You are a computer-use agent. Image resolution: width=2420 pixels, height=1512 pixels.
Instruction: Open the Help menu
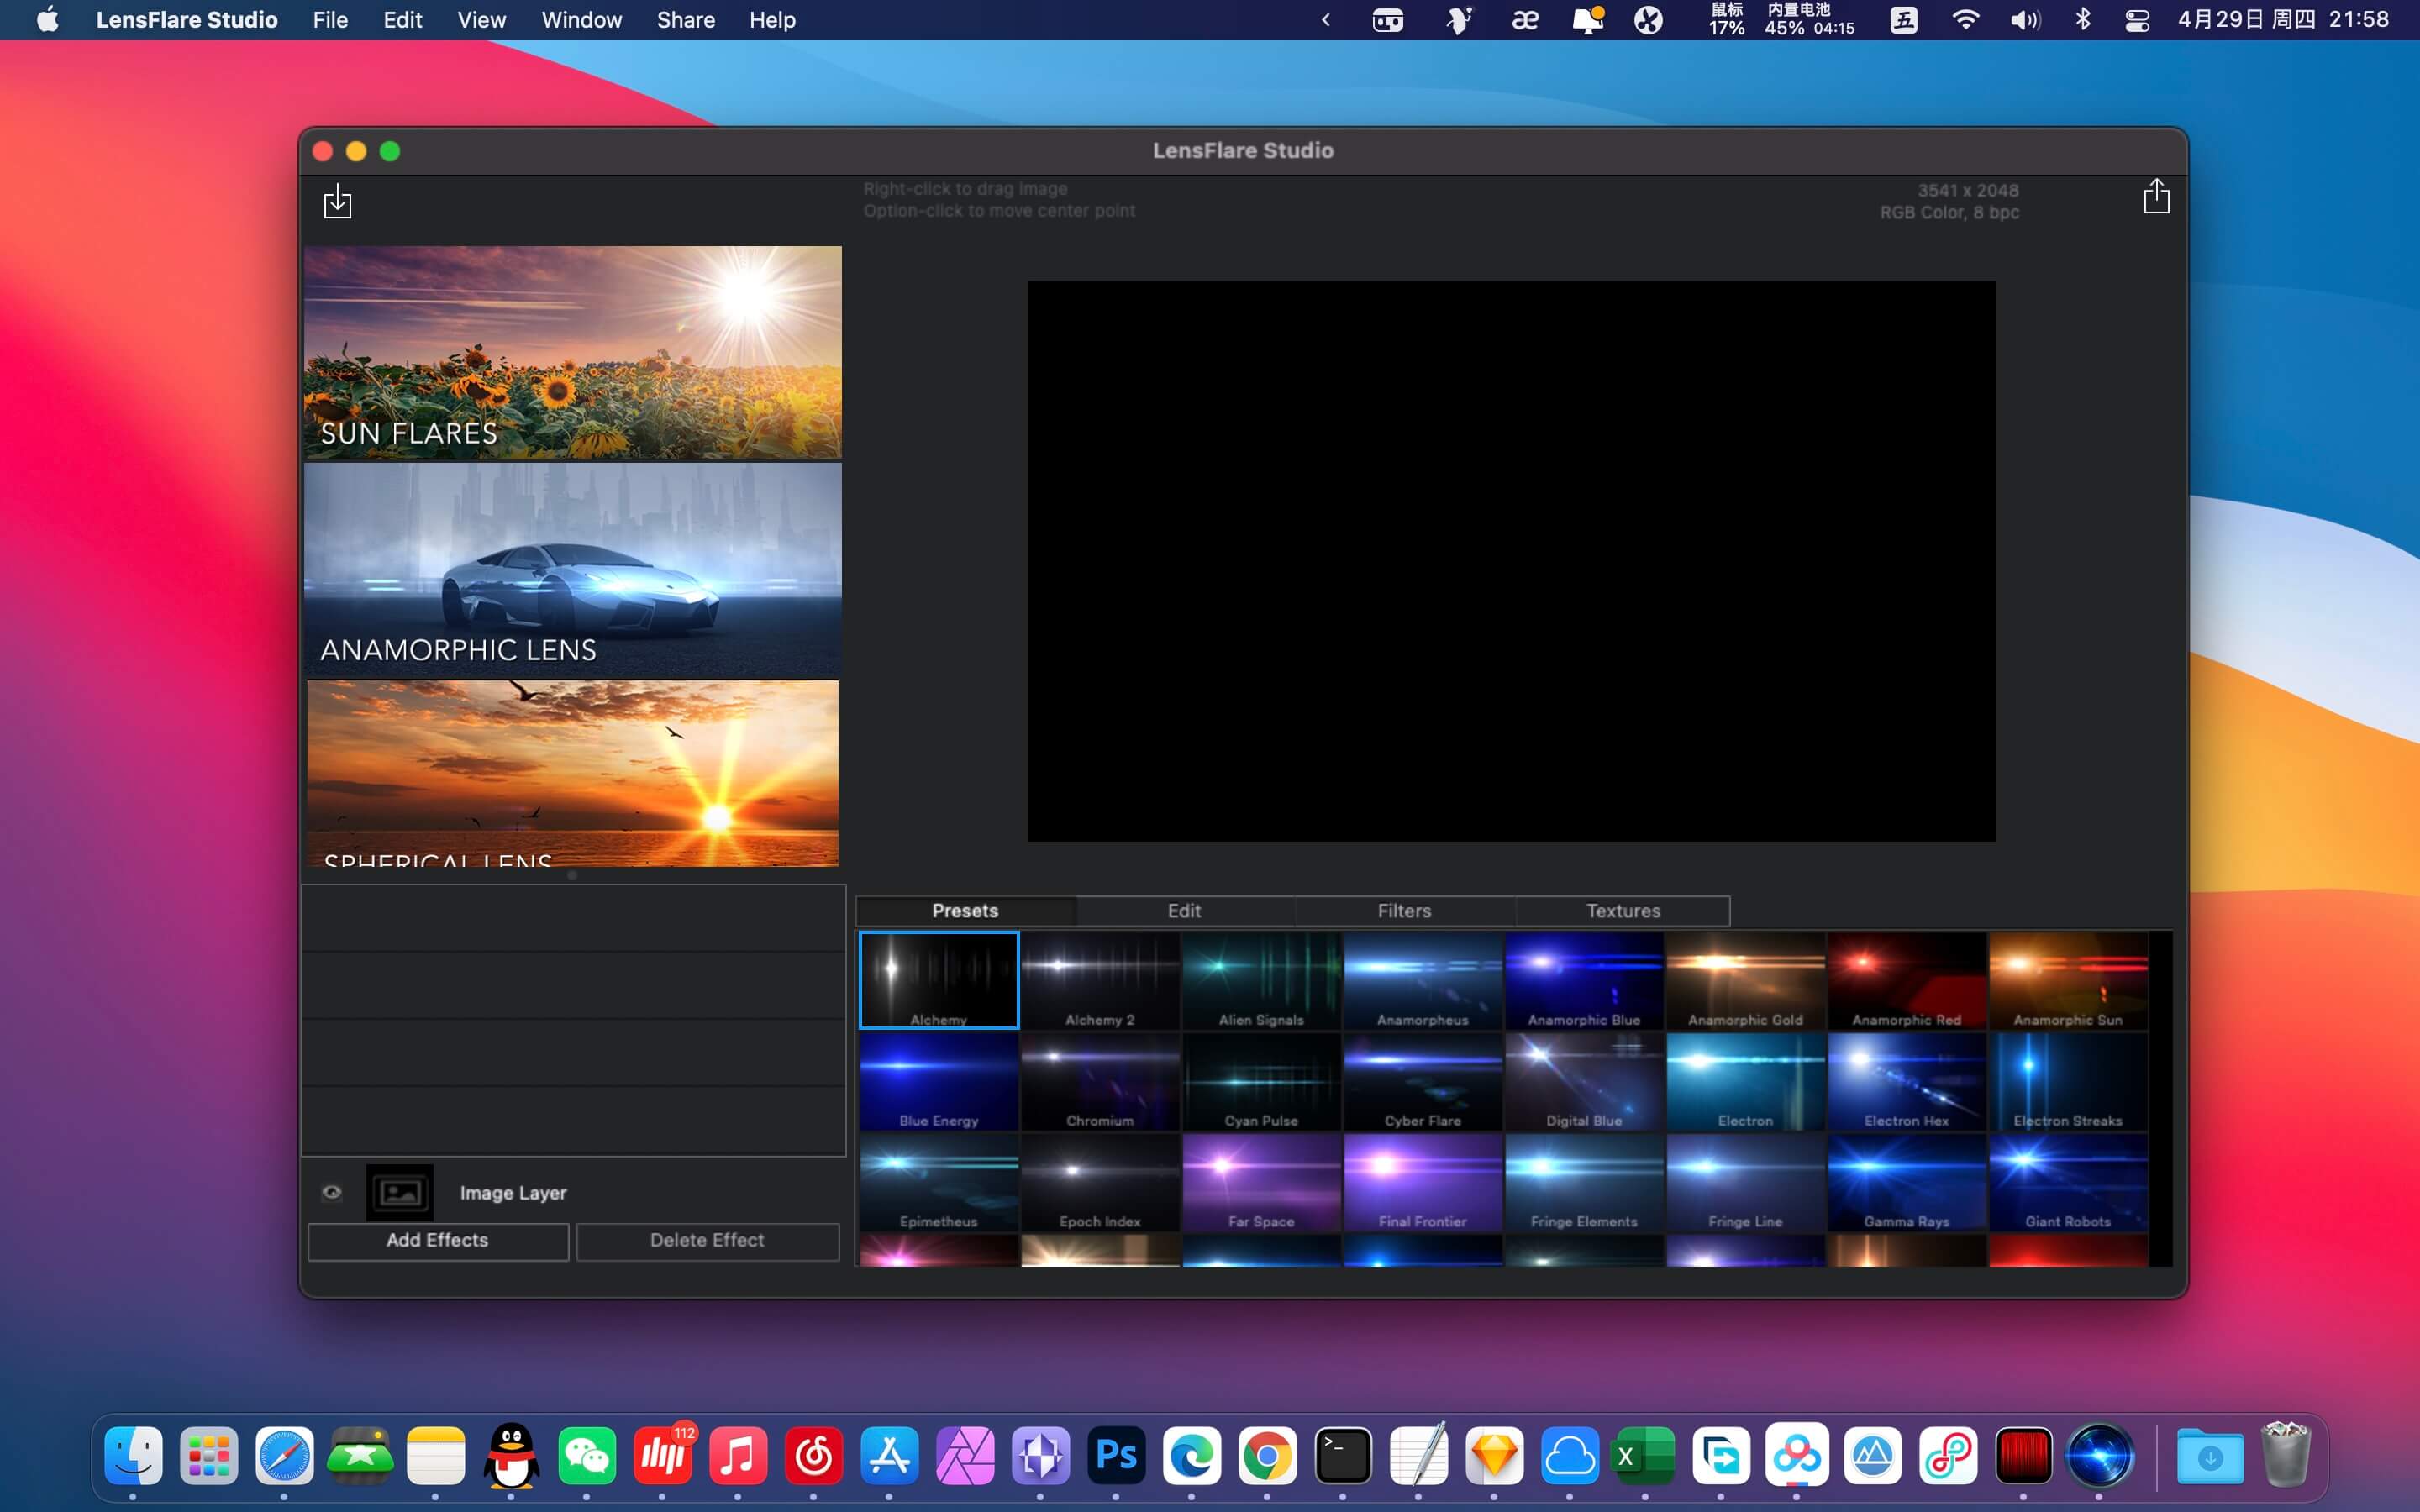773,20
